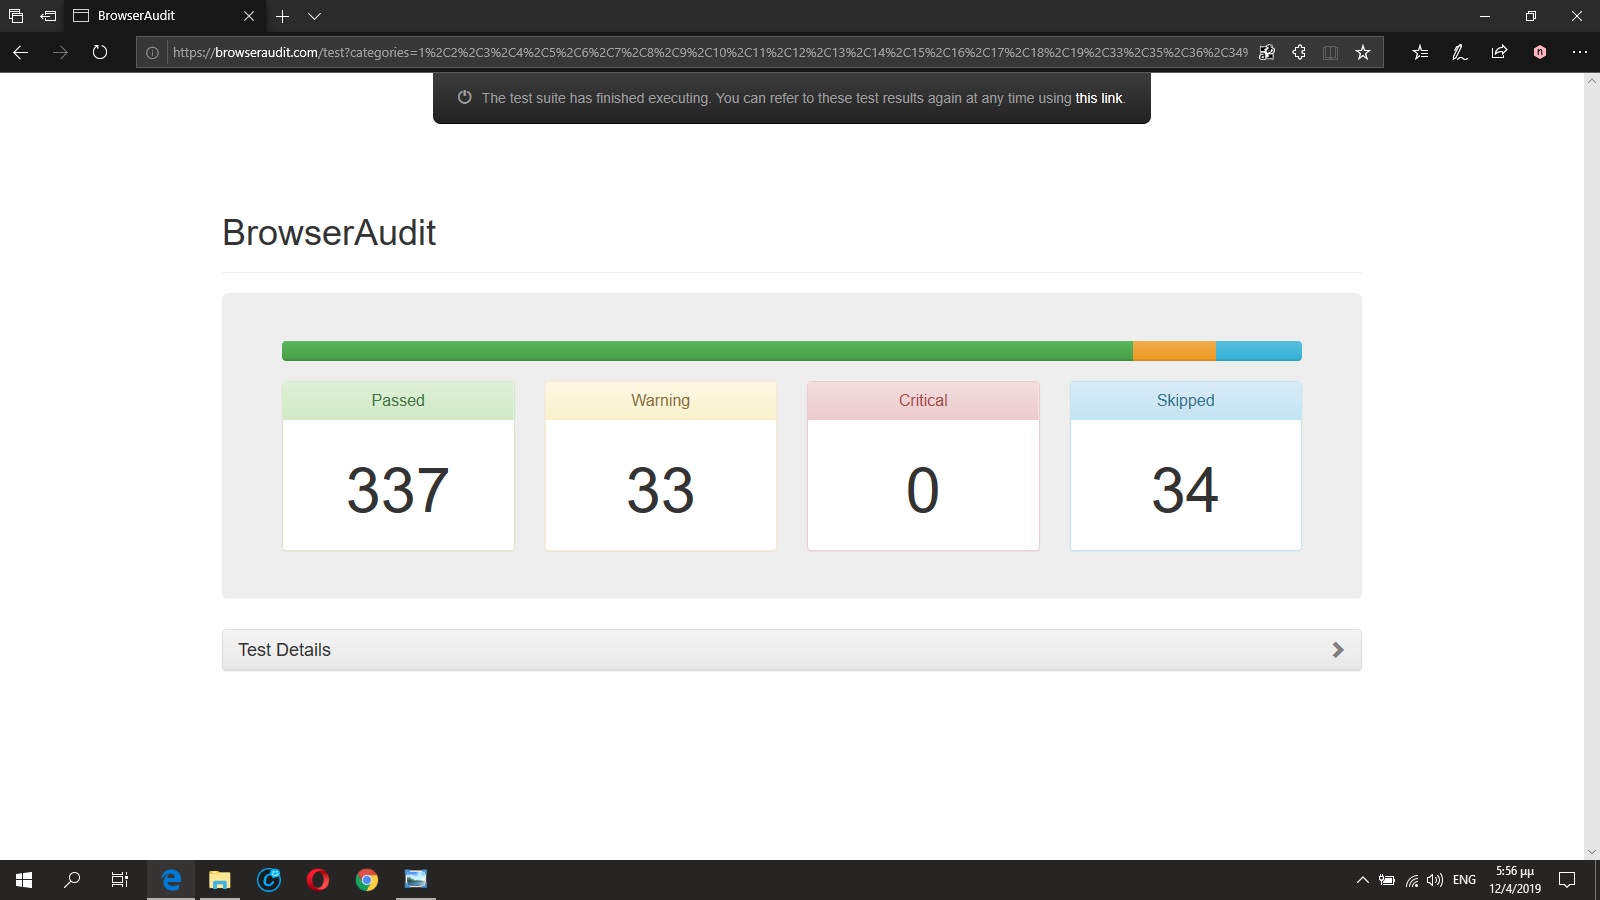This screenshot has width=1600, height=900.
Task: Open the Action Center notifications
Action: (x=1567, y=880)
